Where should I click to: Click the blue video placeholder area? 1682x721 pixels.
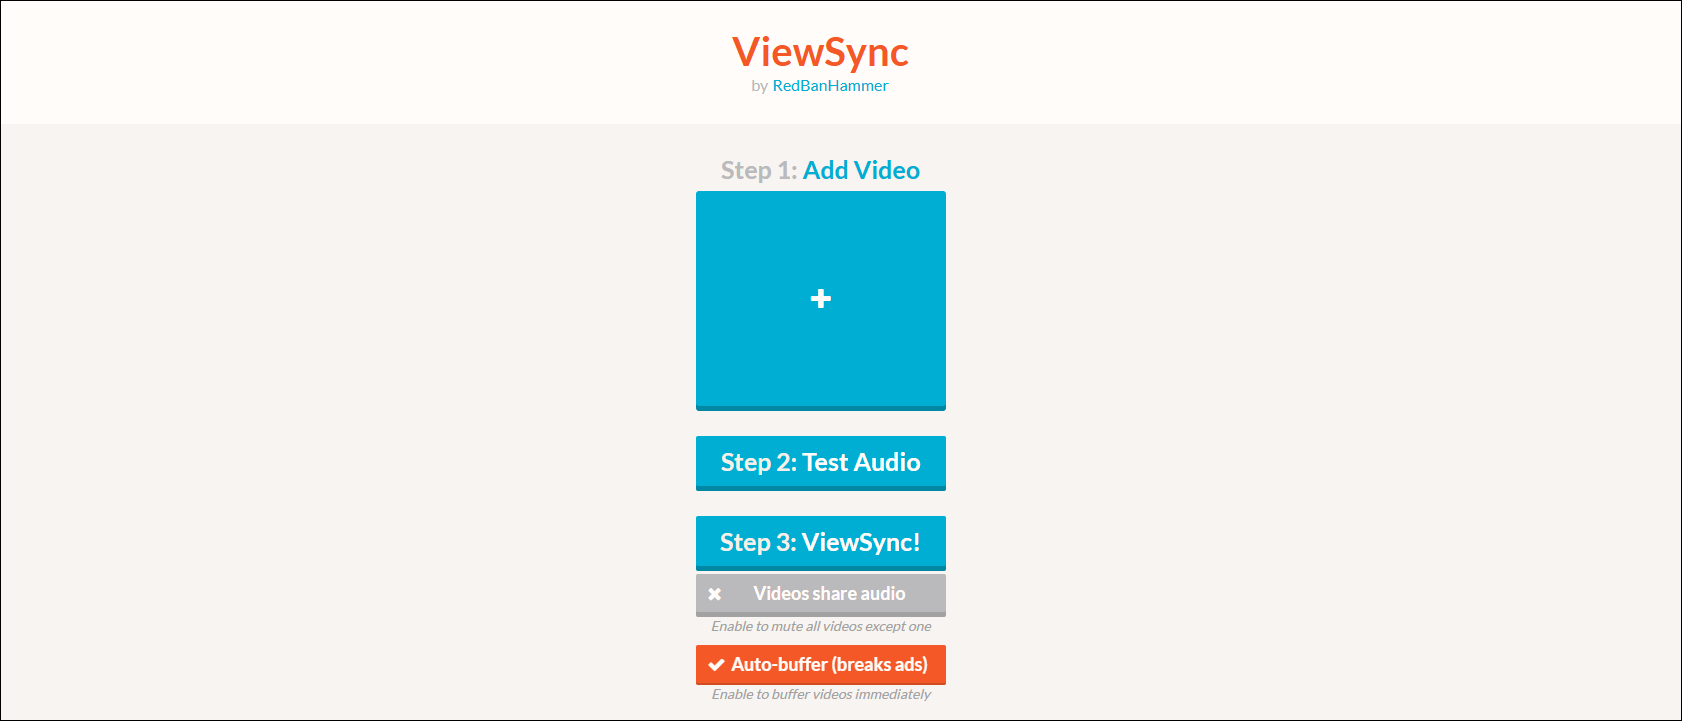coord(820,300)
